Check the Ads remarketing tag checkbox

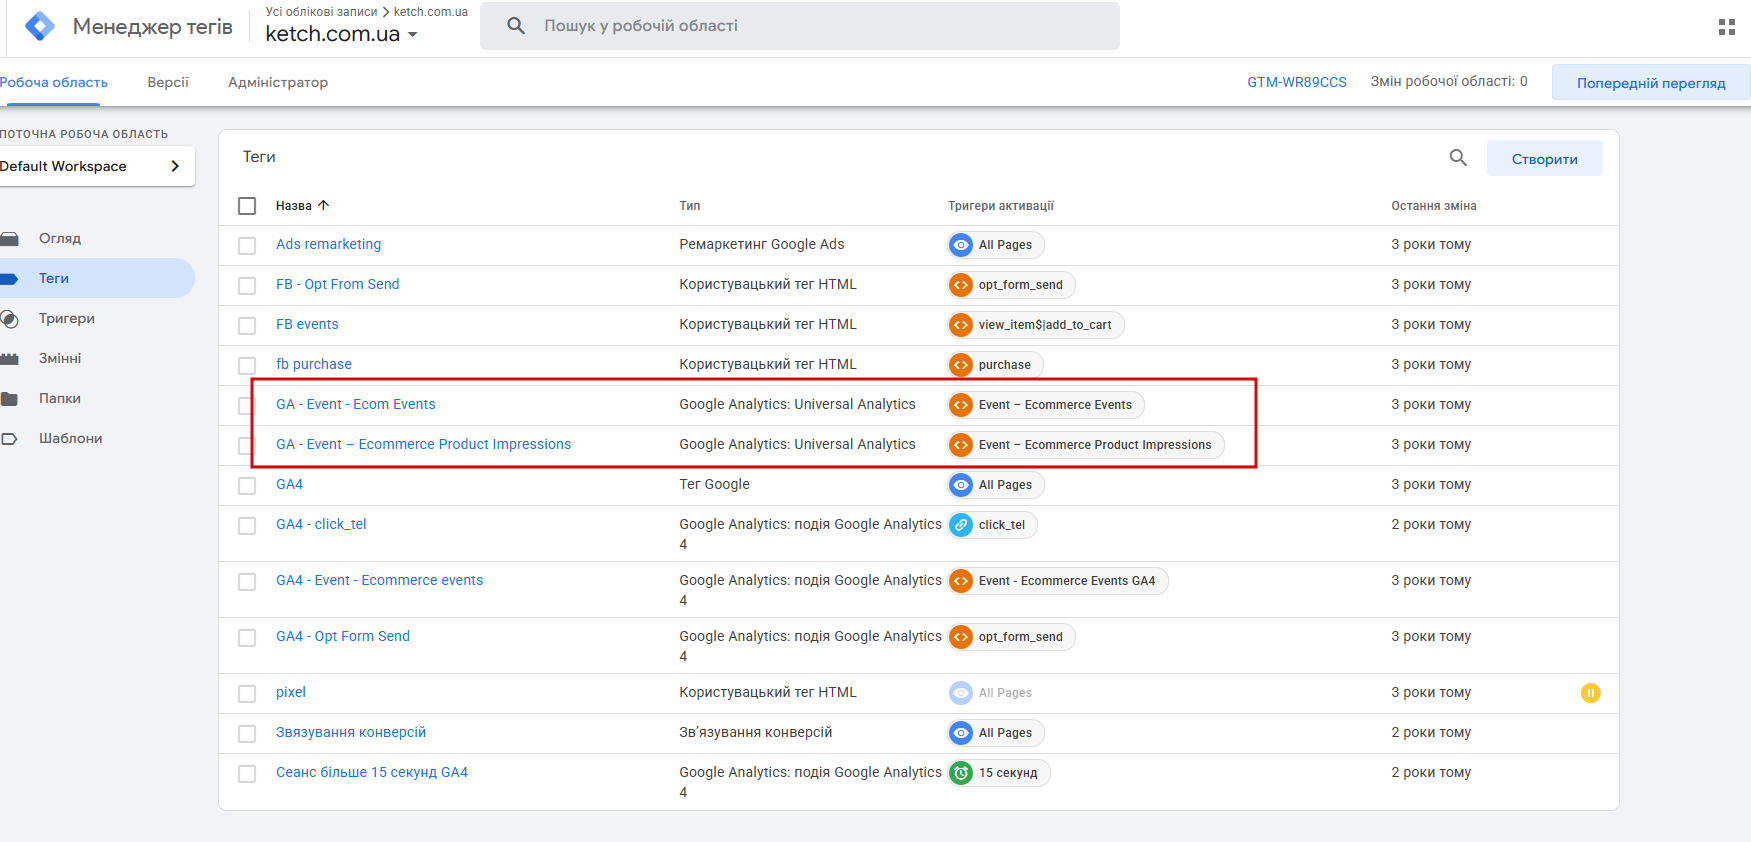coord(247,246)
